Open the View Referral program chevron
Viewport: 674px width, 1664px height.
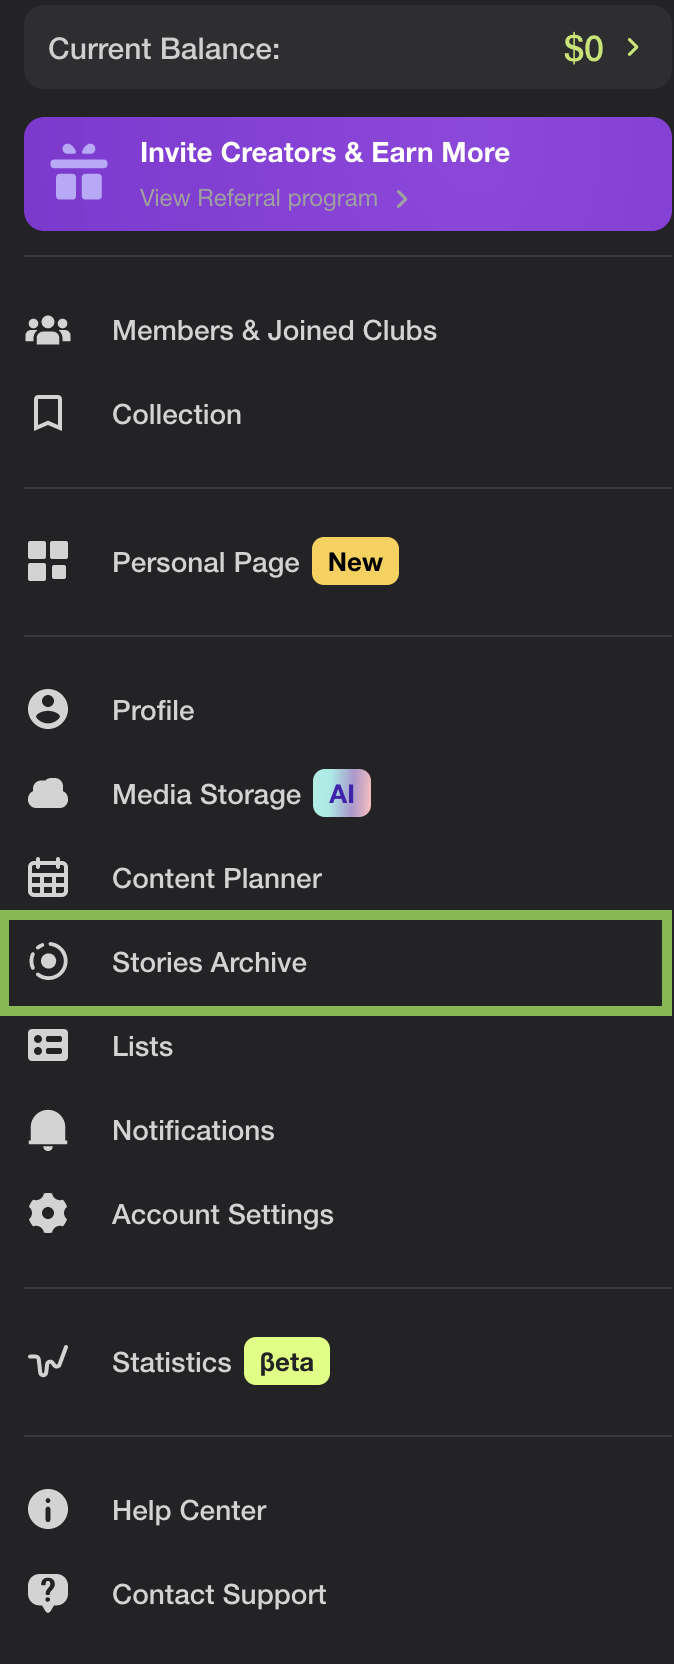(x=401, y=198)
